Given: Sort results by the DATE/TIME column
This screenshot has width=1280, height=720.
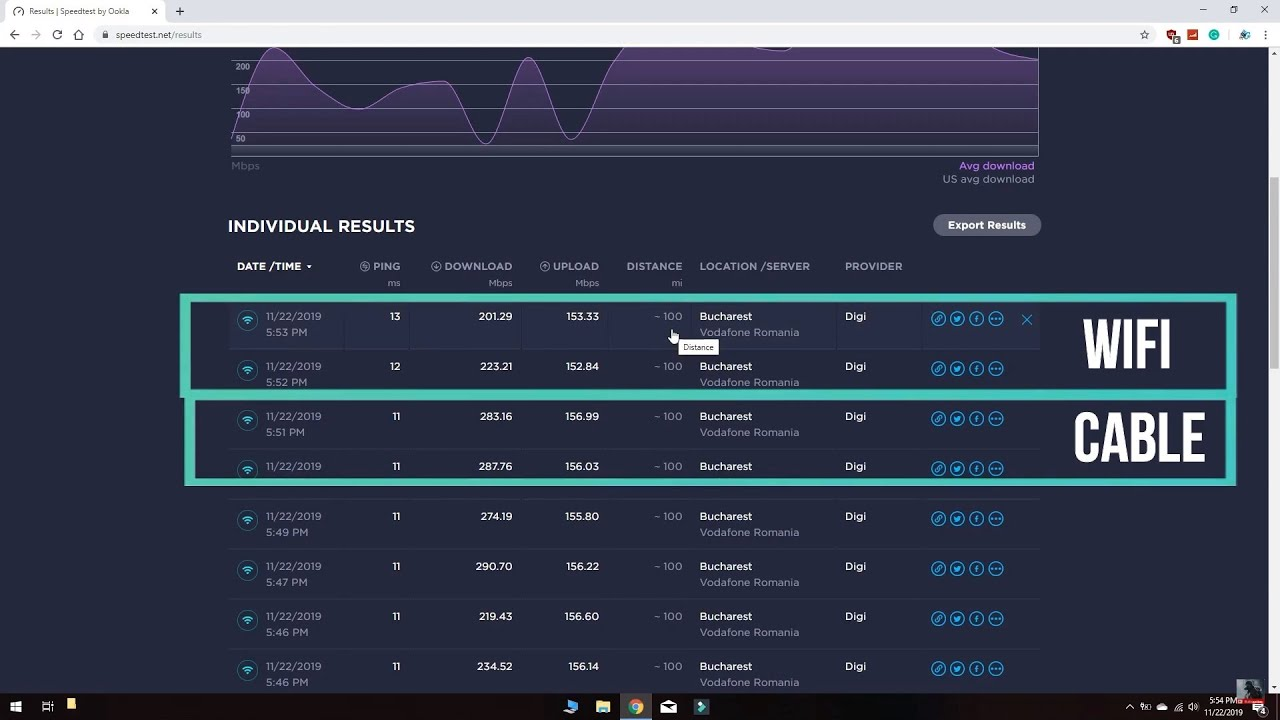Looking at the screenshot, I should (274, 266).
